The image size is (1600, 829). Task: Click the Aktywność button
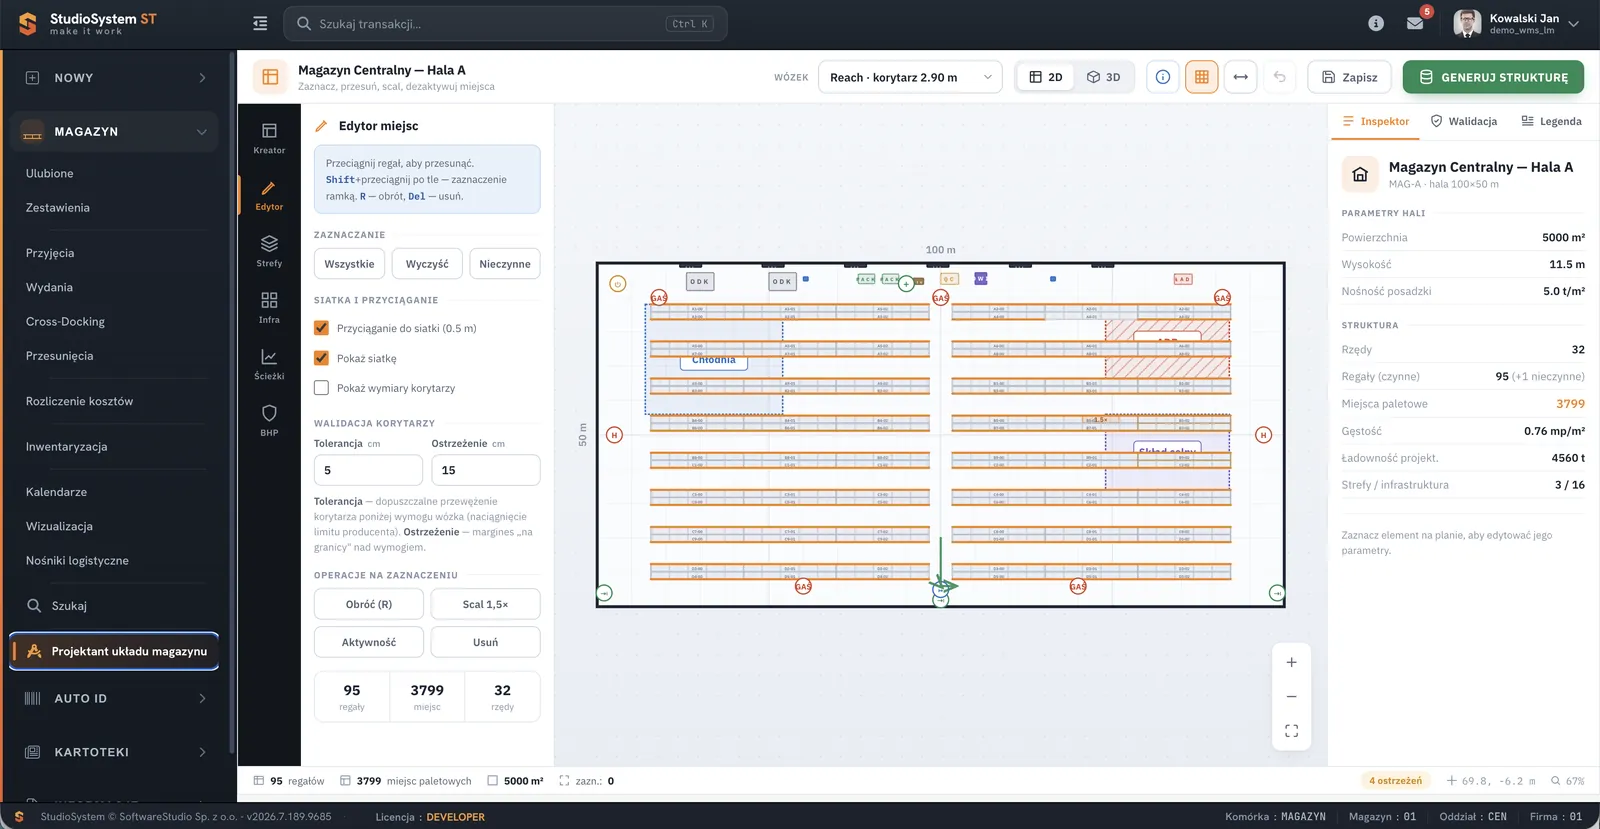pyautogui.click(x=369, y=642)
